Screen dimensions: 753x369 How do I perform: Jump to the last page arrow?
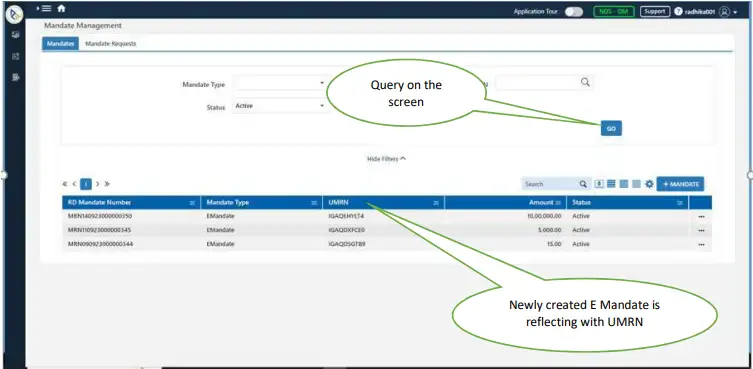coord(107,184)
